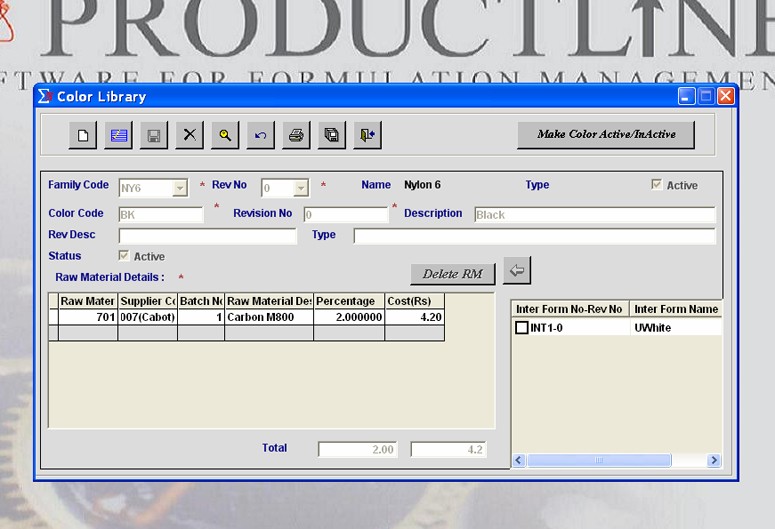Click the Delete RM button

pos(453,274)
